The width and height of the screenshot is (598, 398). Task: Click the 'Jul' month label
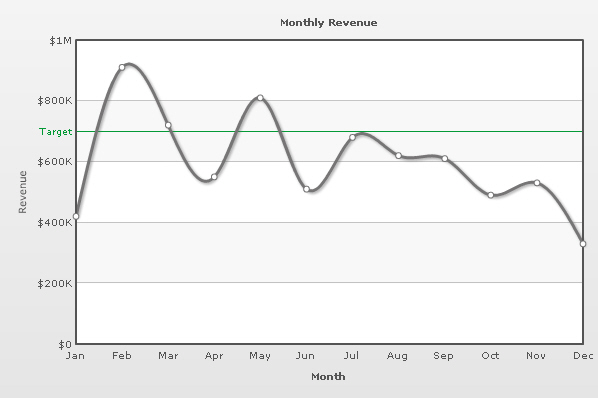click(x=351, y=356)
